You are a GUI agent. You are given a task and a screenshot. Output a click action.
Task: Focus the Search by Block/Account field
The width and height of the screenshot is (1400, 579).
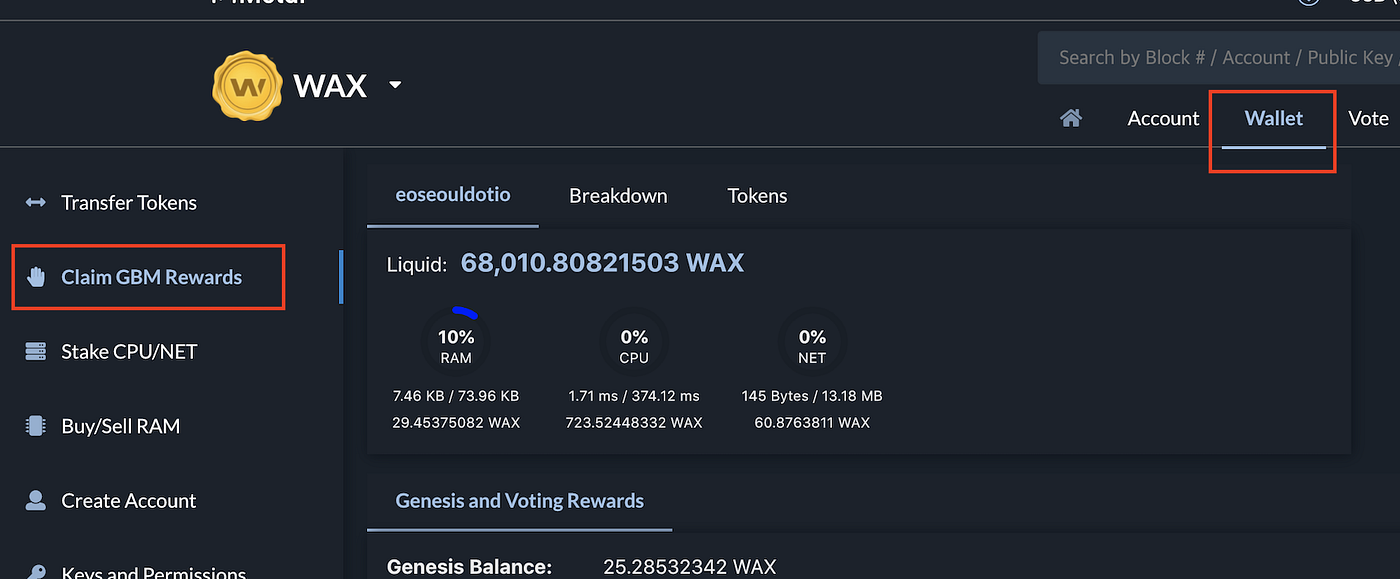pos(1219,57)
